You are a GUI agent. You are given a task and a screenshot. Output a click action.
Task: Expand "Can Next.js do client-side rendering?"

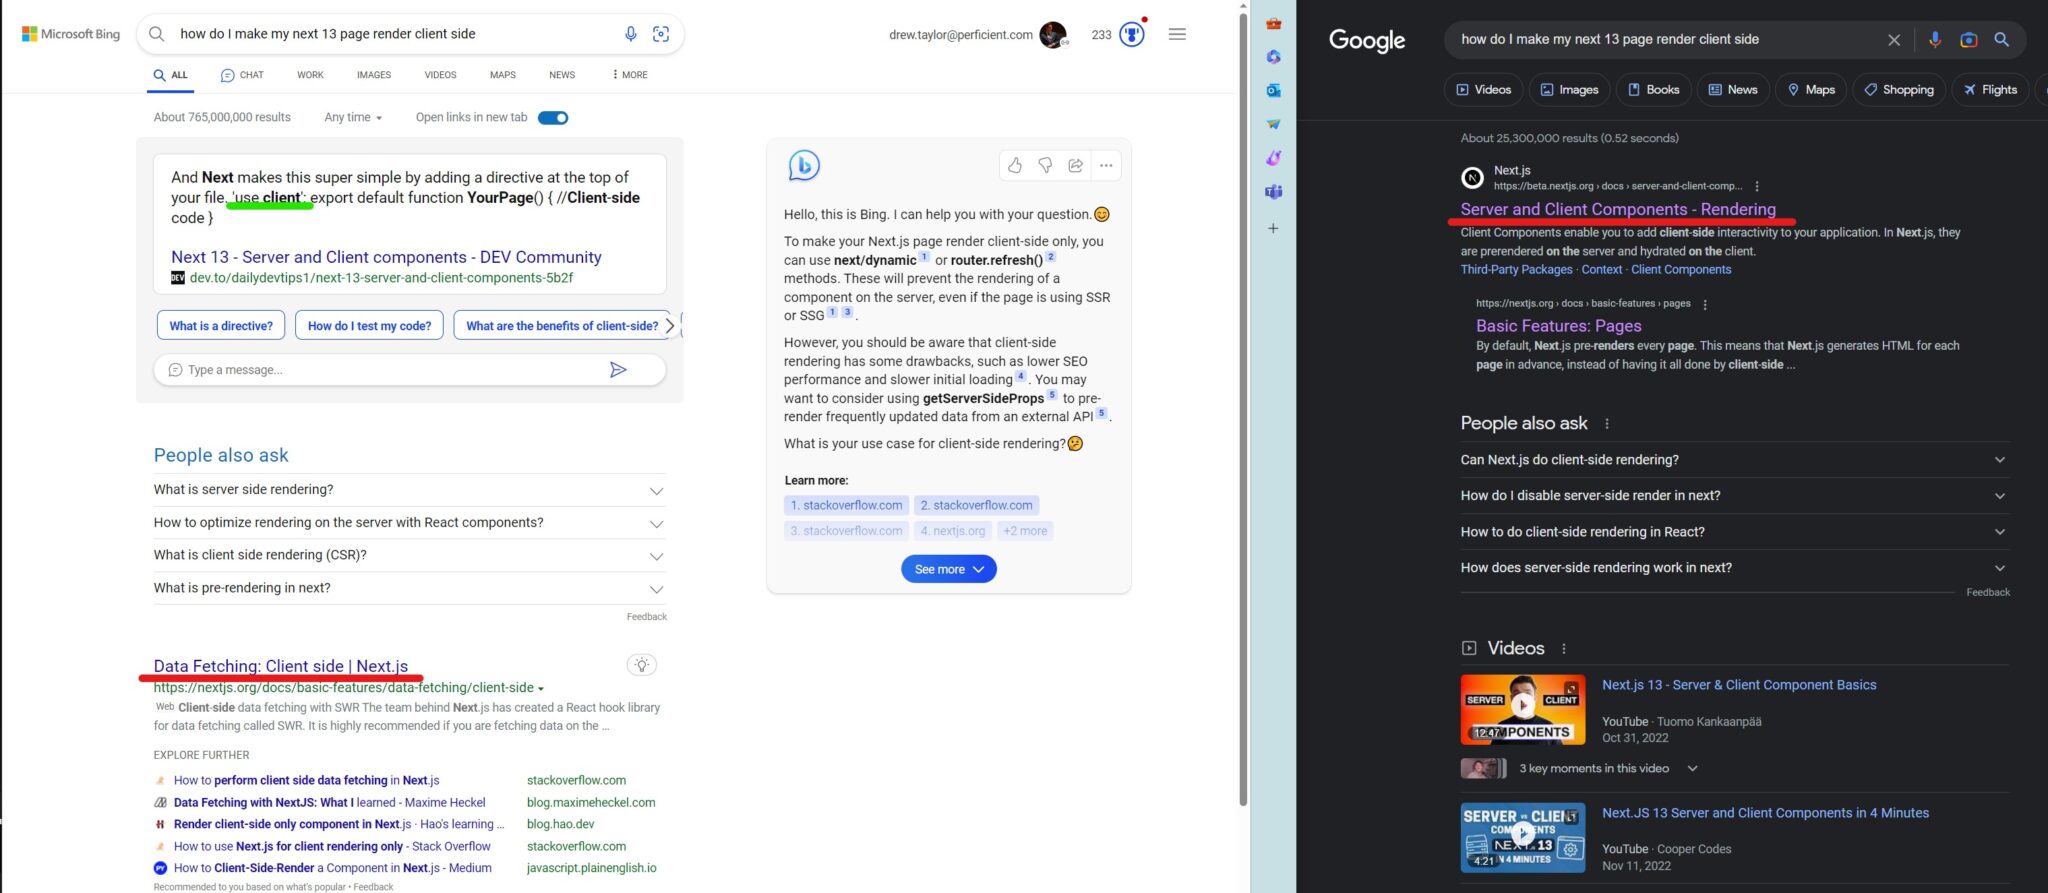pyautogui.click(x=1734, y=460)
